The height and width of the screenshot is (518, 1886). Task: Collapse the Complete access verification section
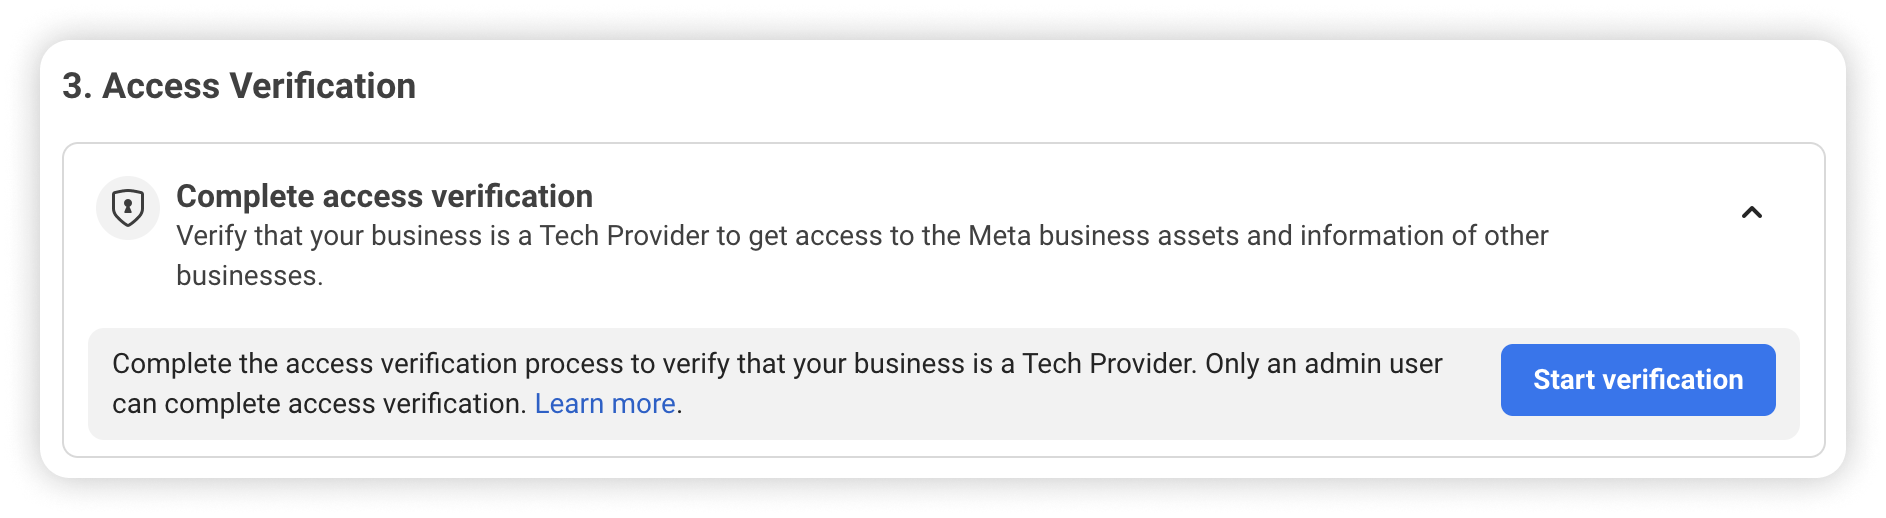(x=1751, y=212)
